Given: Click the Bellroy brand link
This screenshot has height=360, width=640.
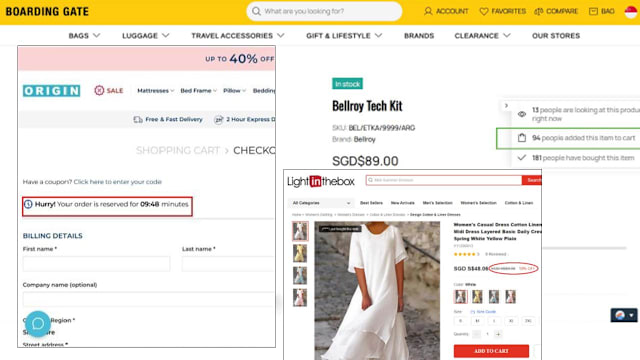Looking at the screenshot, I should [364, 139].
